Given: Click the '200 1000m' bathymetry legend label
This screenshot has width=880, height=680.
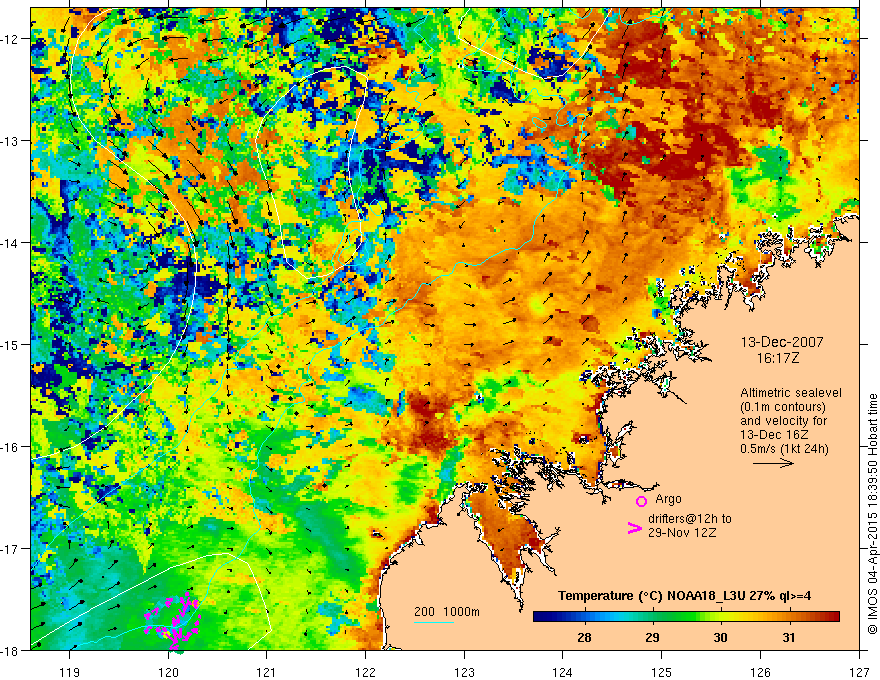Looking at the screenshot, I should [447, 612].
